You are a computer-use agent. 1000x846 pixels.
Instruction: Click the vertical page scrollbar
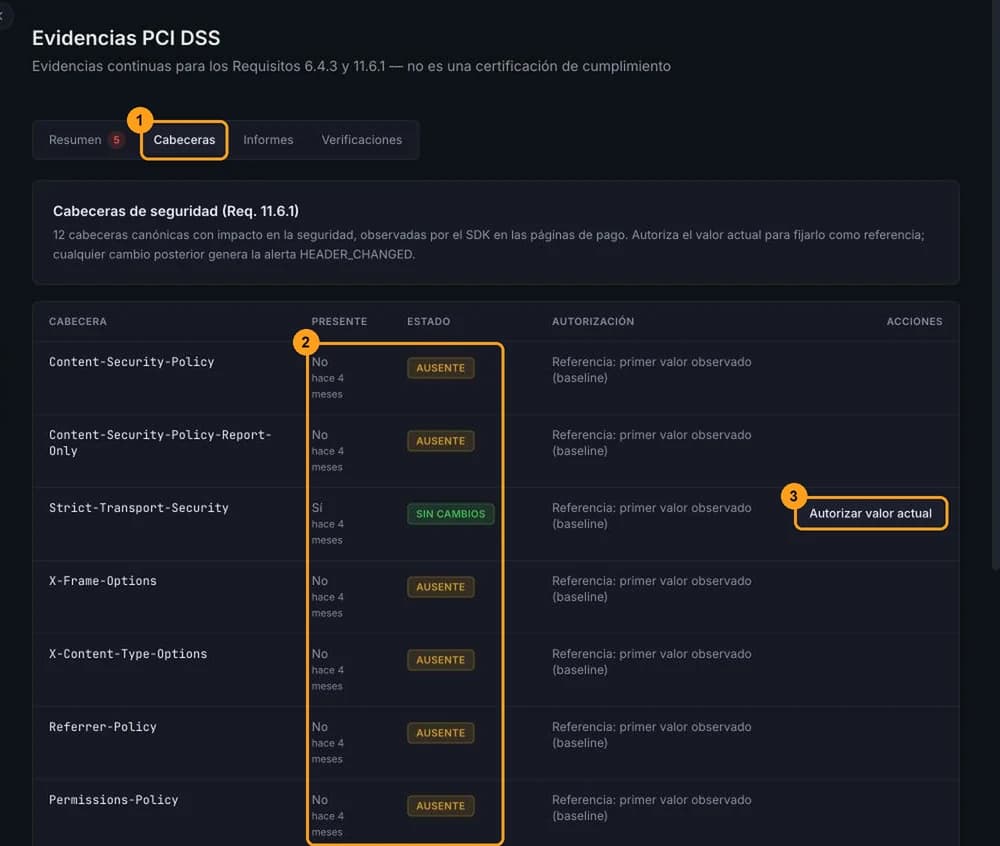(996, 285)
